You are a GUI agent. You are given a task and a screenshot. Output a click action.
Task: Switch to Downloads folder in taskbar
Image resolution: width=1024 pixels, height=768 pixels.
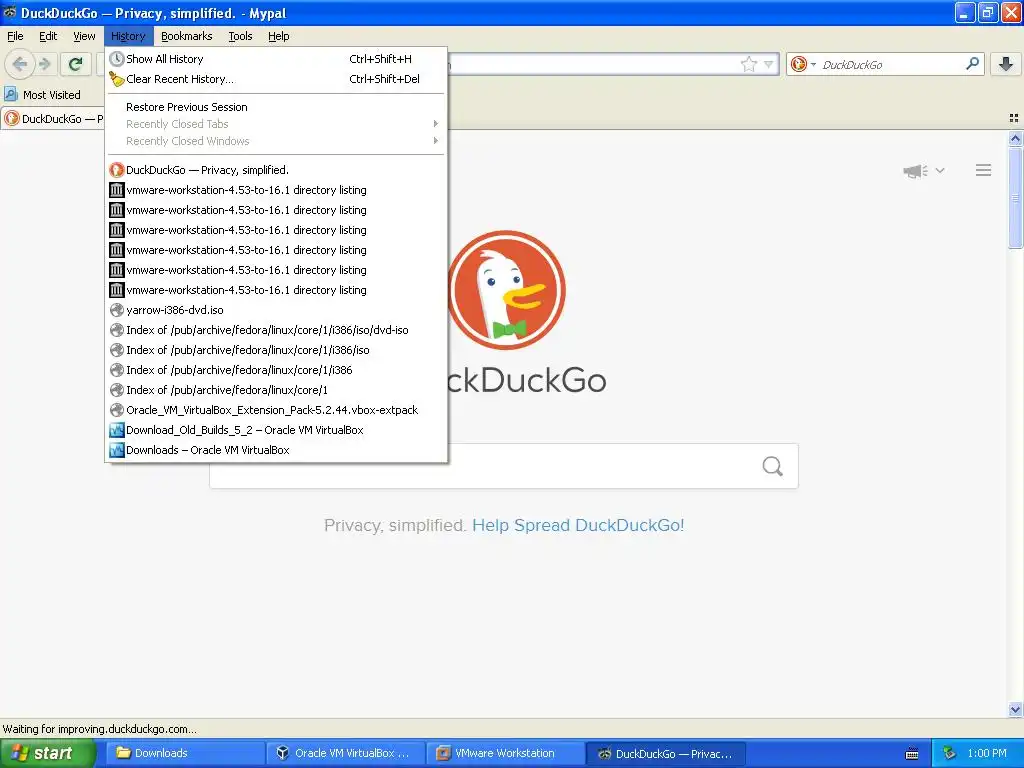point(184,753)
